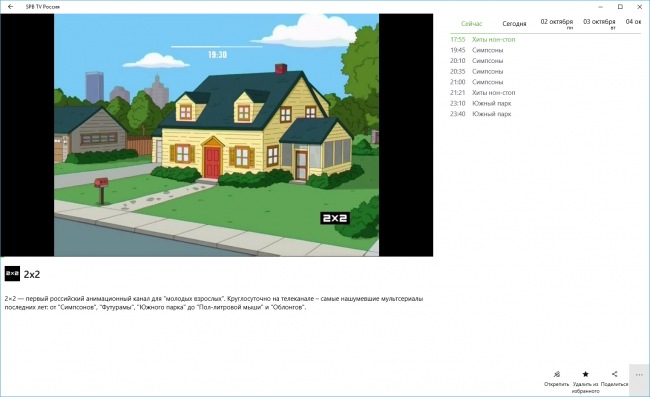Select the 23:10 Южный парк program
Screen dimensions: 650x397
click(x=480, y=103)
